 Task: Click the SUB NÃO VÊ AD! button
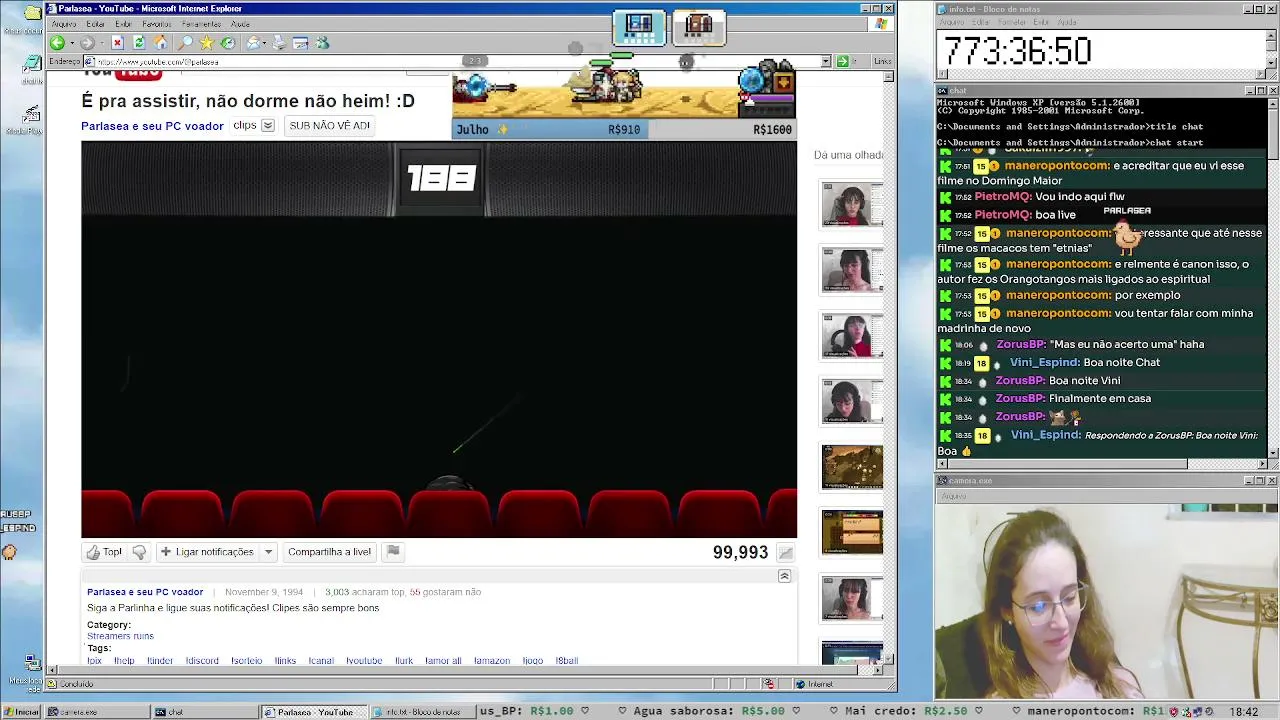[329, 126]
